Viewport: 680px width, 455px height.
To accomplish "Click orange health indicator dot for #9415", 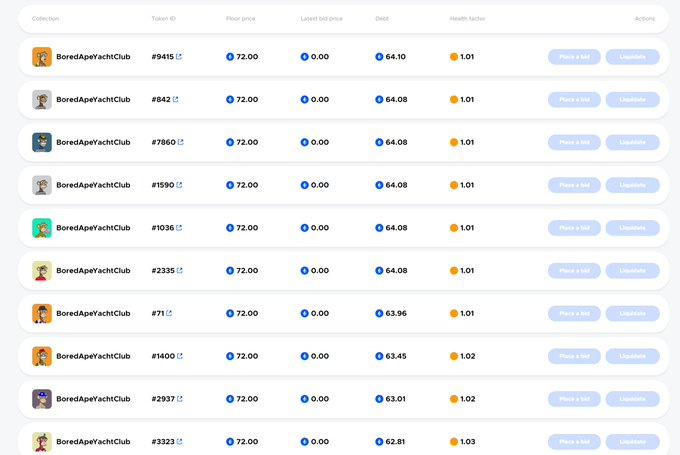I will click(x=454, y=57).
